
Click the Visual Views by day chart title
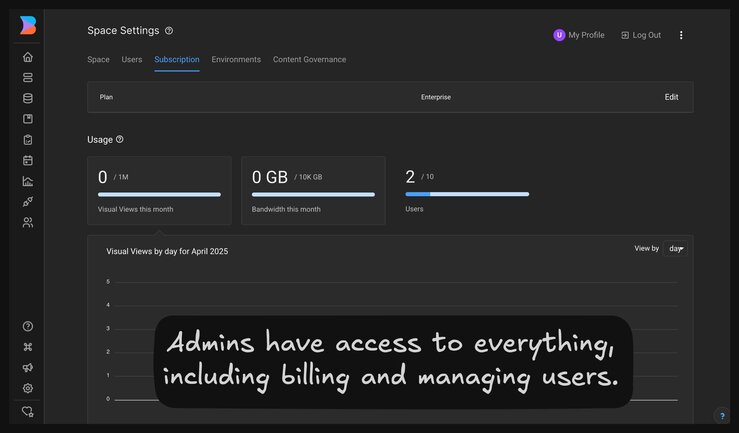[x=167, y=252]
